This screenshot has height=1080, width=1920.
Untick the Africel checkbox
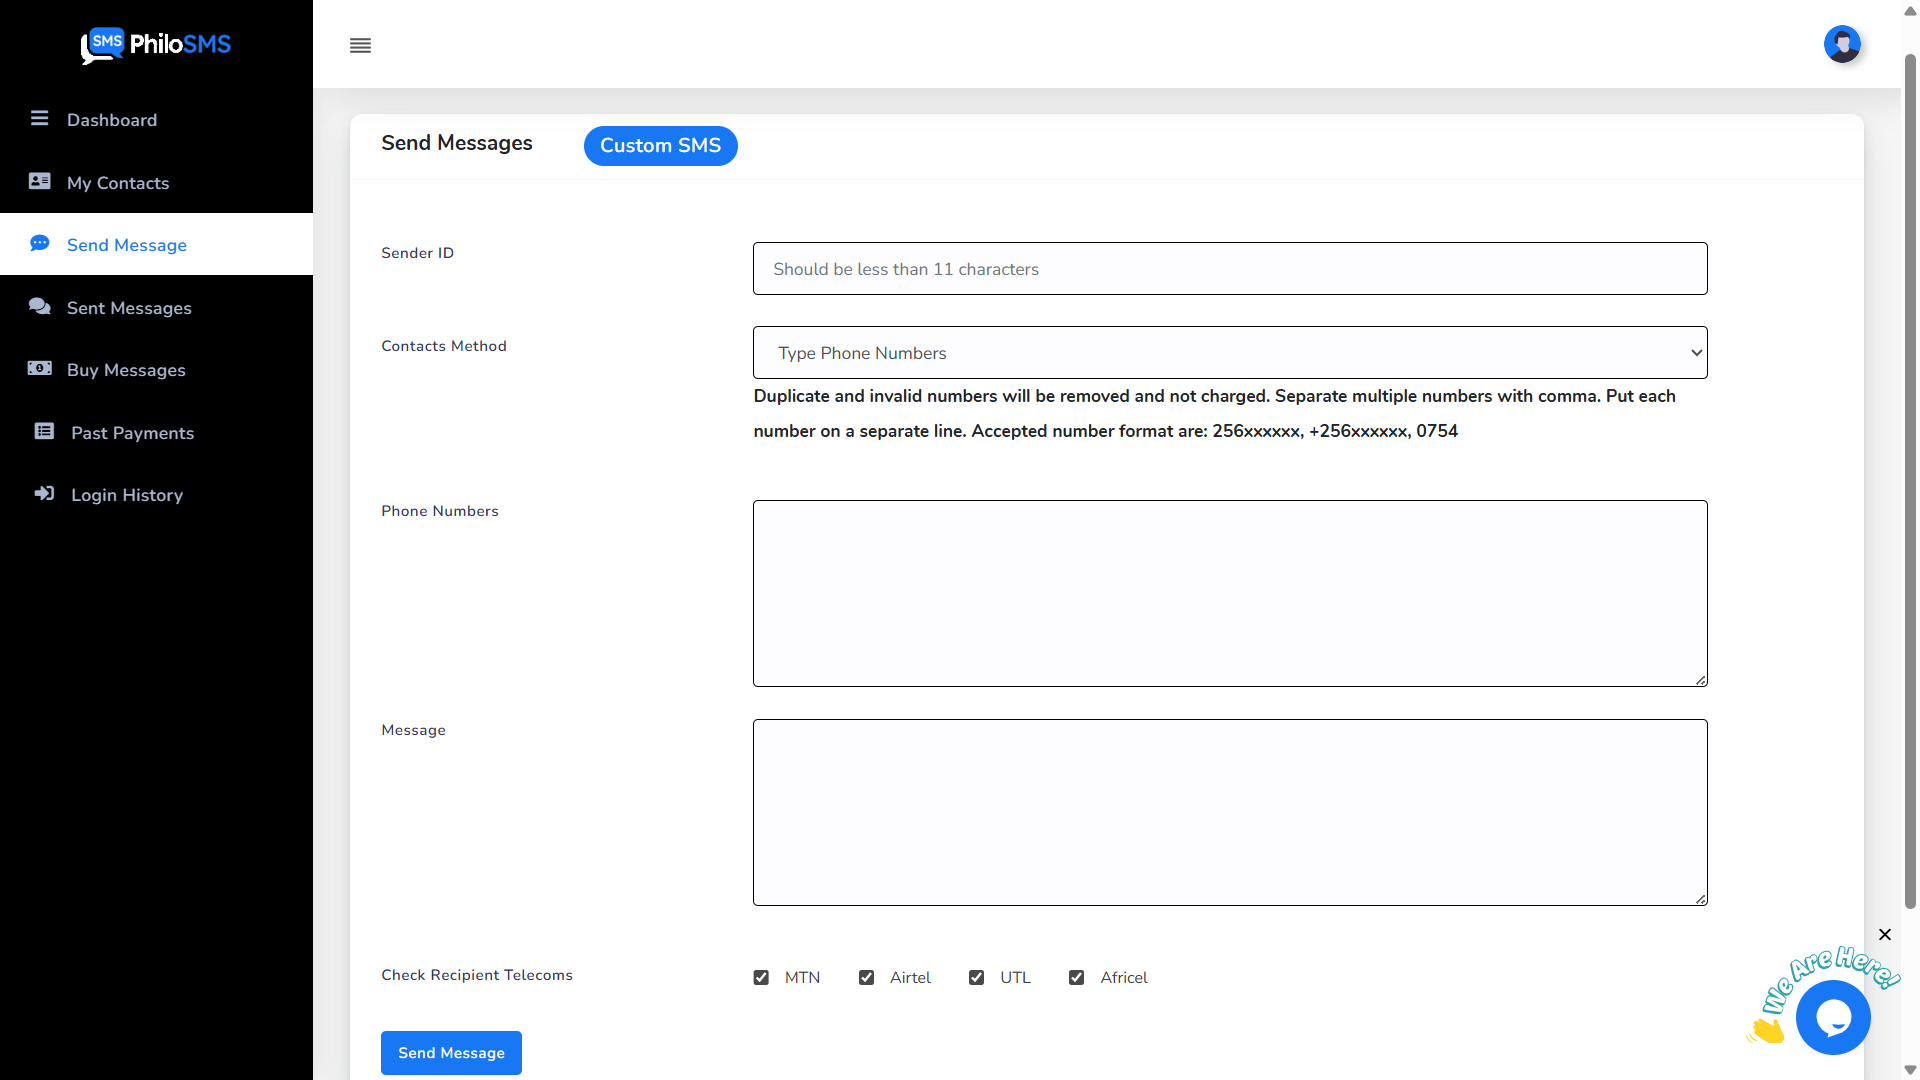1076,978
